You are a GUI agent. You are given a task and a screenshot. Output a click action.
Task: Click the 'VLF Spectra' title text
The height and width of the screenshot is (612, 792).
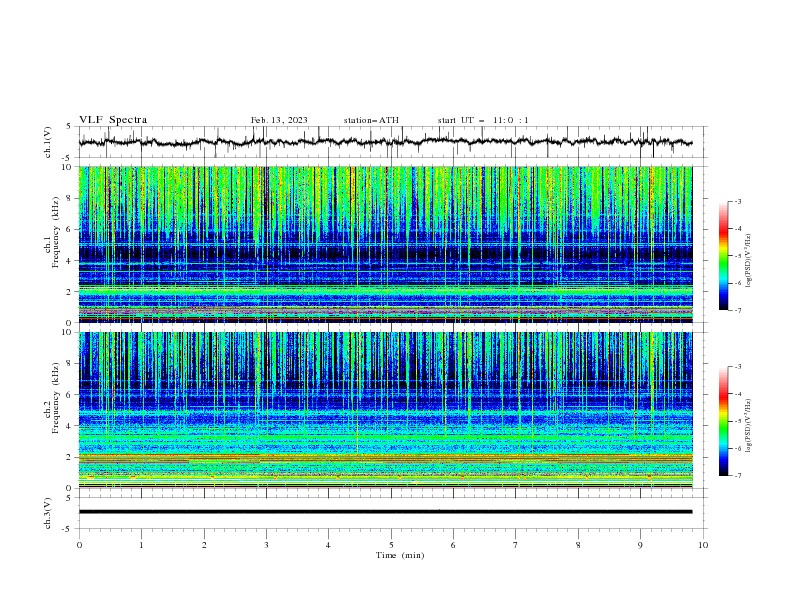click(113, 120)
